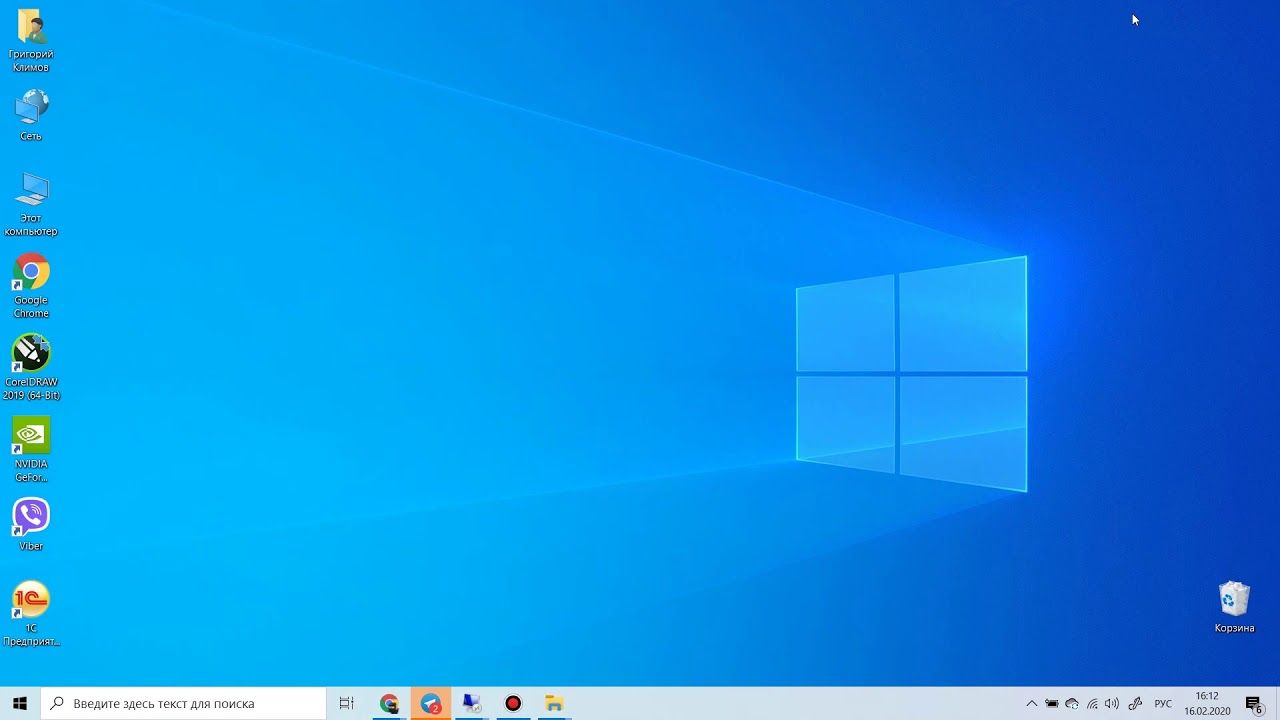The image size is (1280, 720).
Task: Click the red record button taskbar app
Action: 513,704
